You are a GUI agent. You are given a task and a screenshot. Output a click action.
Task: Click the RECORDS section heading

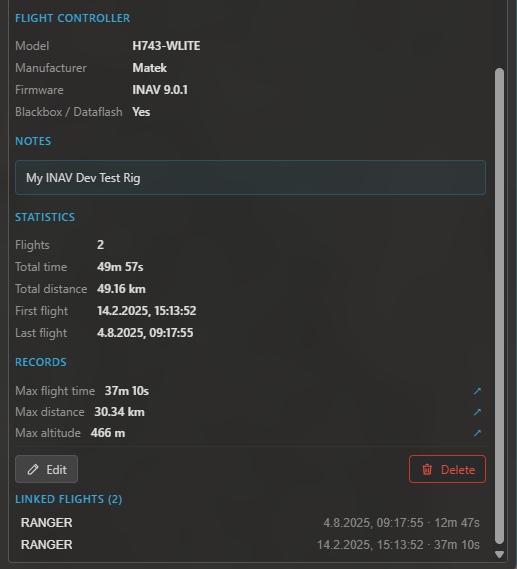(41, 362)
